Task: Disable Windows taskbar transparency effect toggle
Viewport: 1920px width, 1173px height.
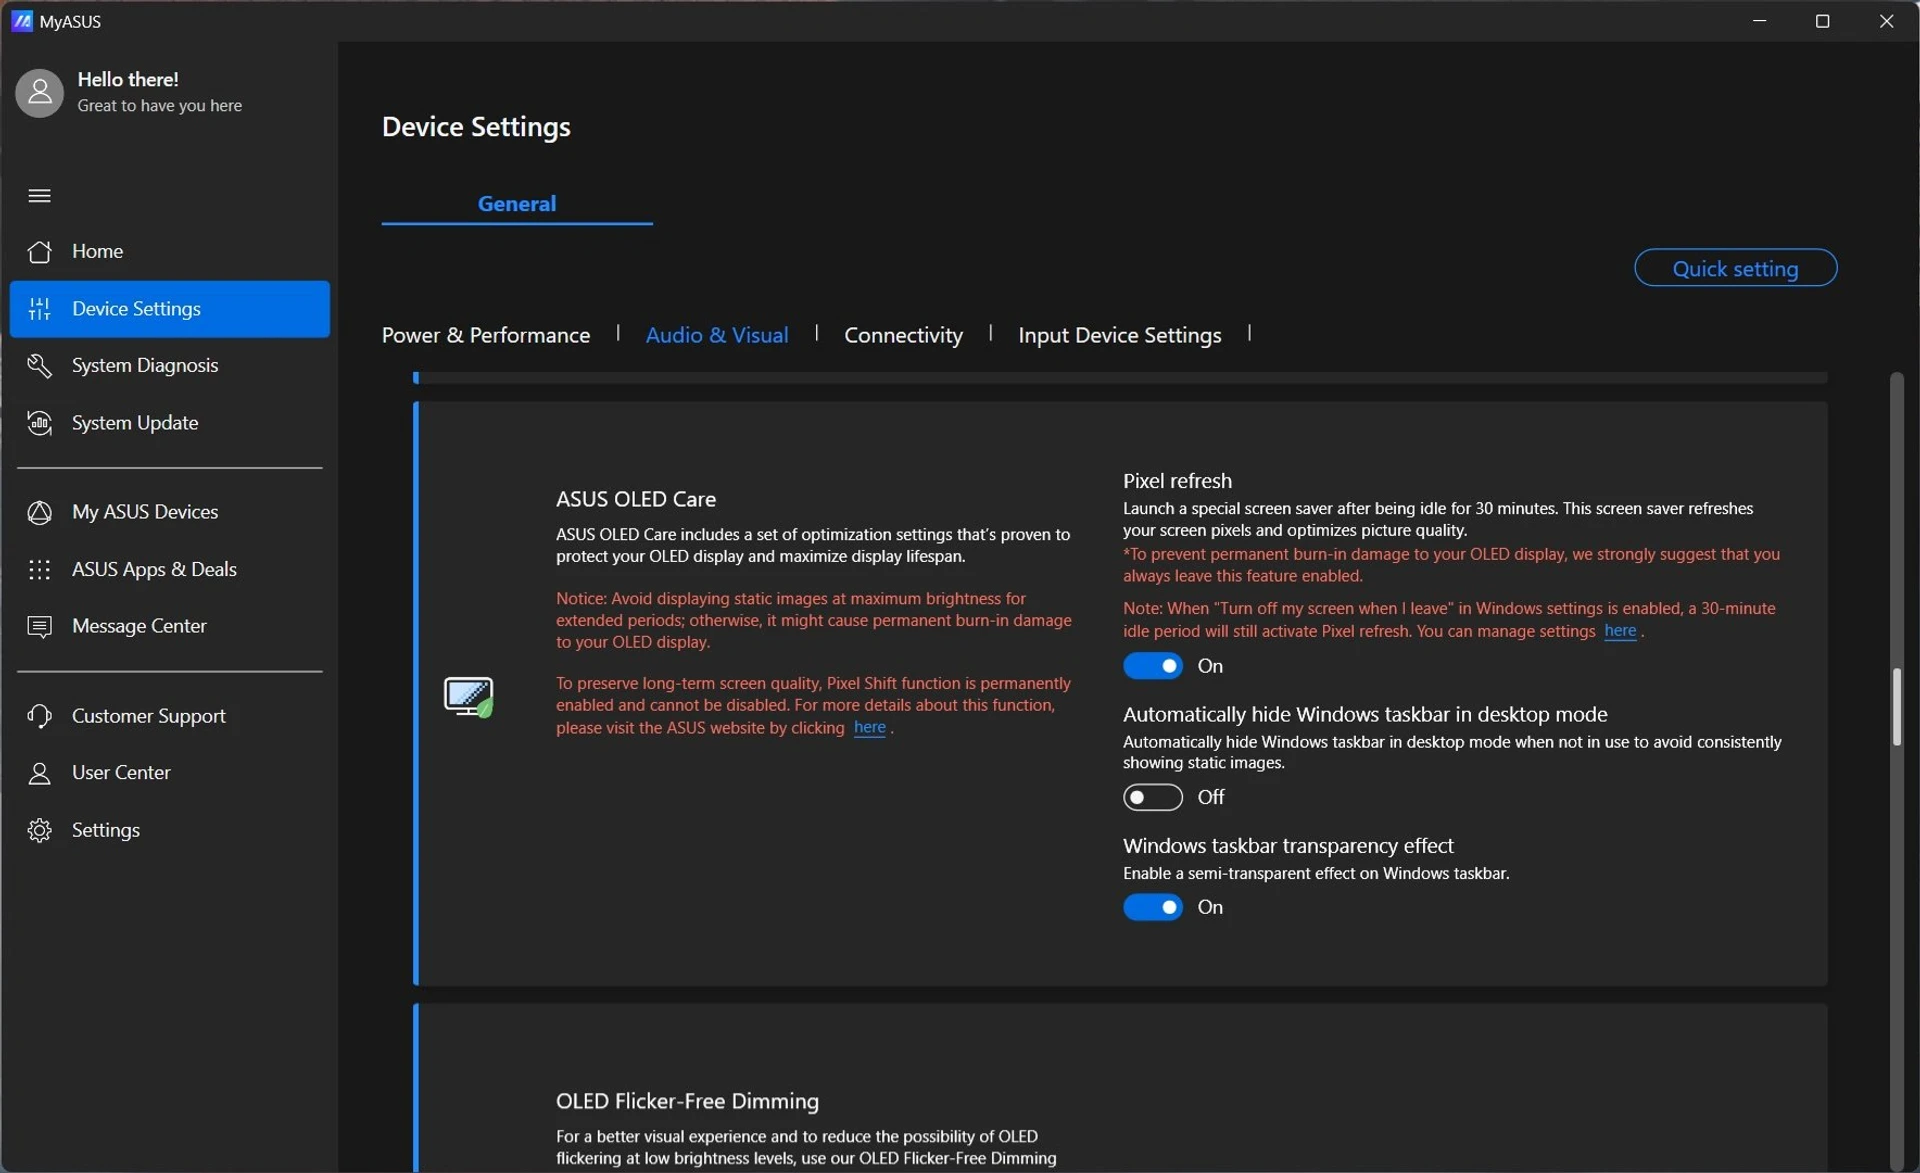Action: pos(1152,907)
